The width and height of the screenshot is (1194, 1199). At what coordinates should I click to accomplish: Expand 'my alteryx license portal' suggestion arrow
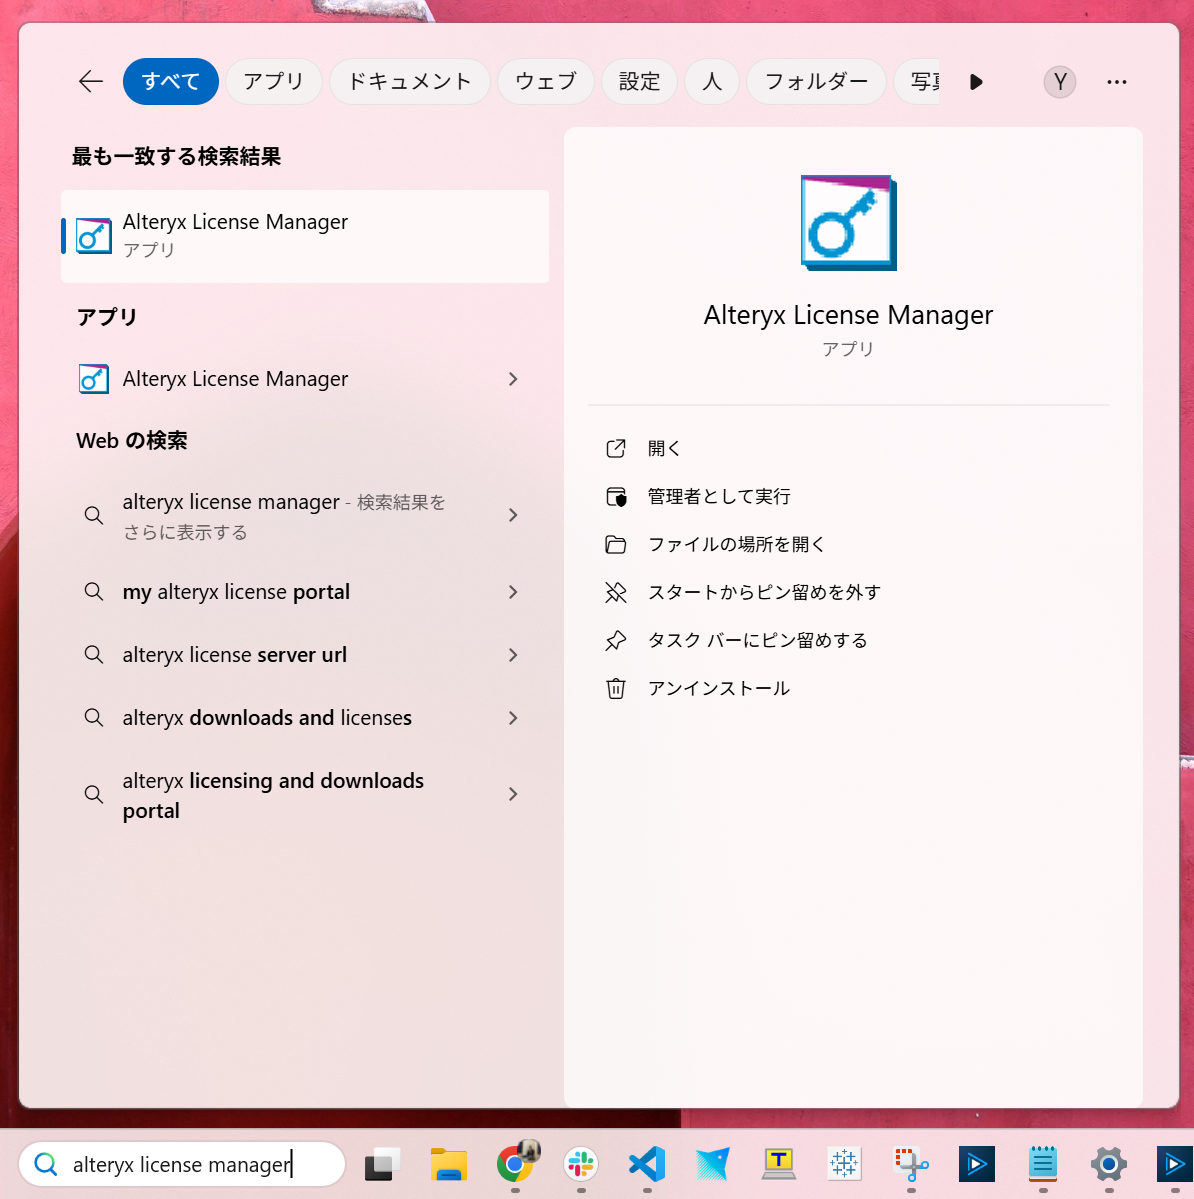click(513, 592)
